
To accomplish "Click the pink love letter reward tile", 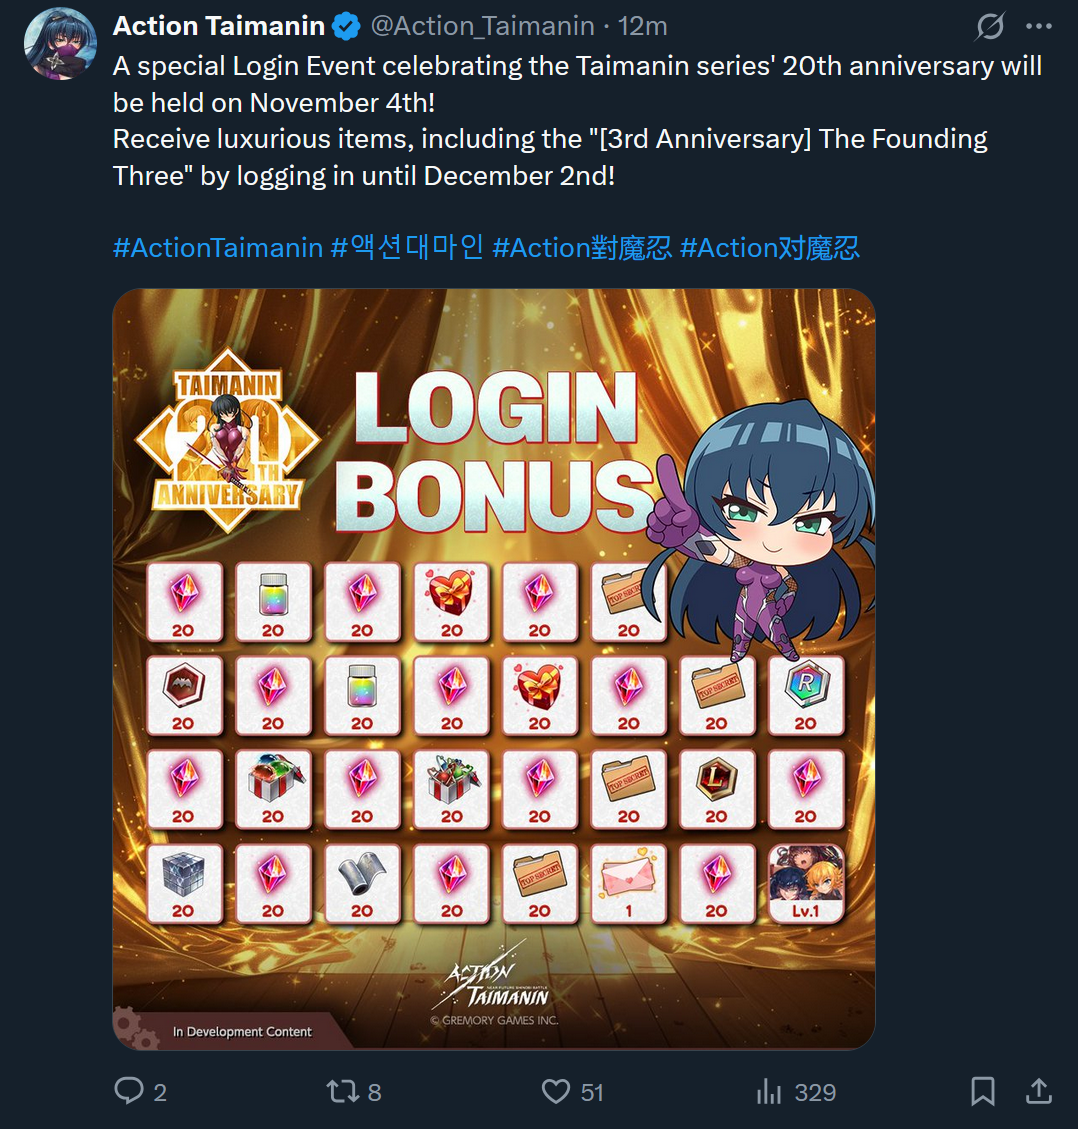I will [628, 883].
